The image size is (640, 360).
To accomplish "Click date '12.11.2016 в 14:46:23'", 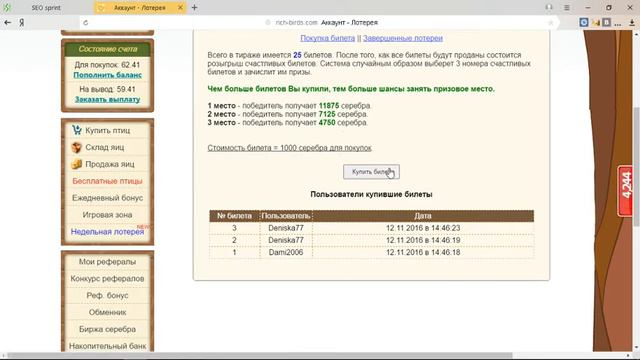I will point(423,228).
